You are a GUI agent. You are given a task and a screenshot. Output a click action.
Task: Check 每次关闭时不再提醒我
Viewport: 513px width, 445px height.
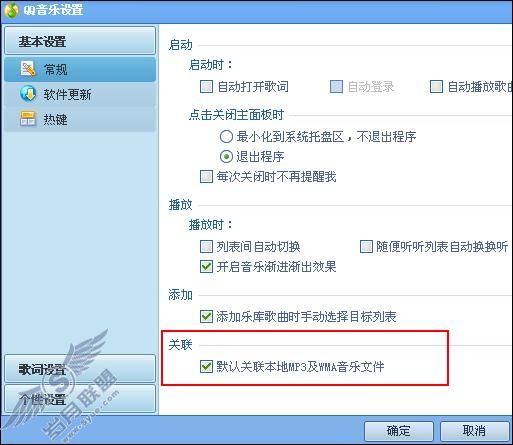click(x=206, y=177)
